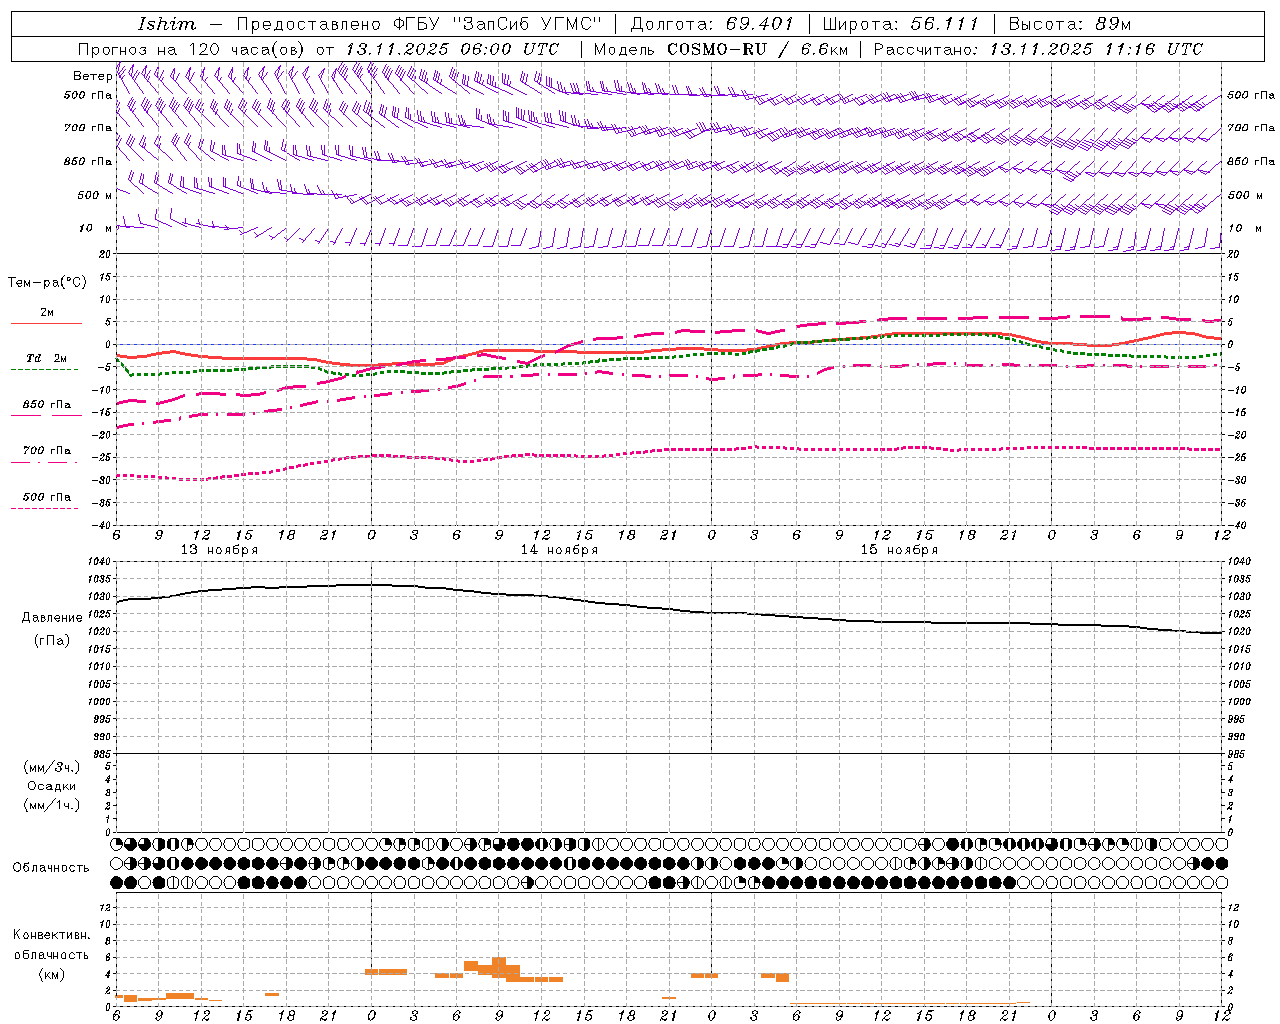Click the 850 гПа wind level label on left
This screenshot has width=1280, height=1024.
click(x=88, y=161)
